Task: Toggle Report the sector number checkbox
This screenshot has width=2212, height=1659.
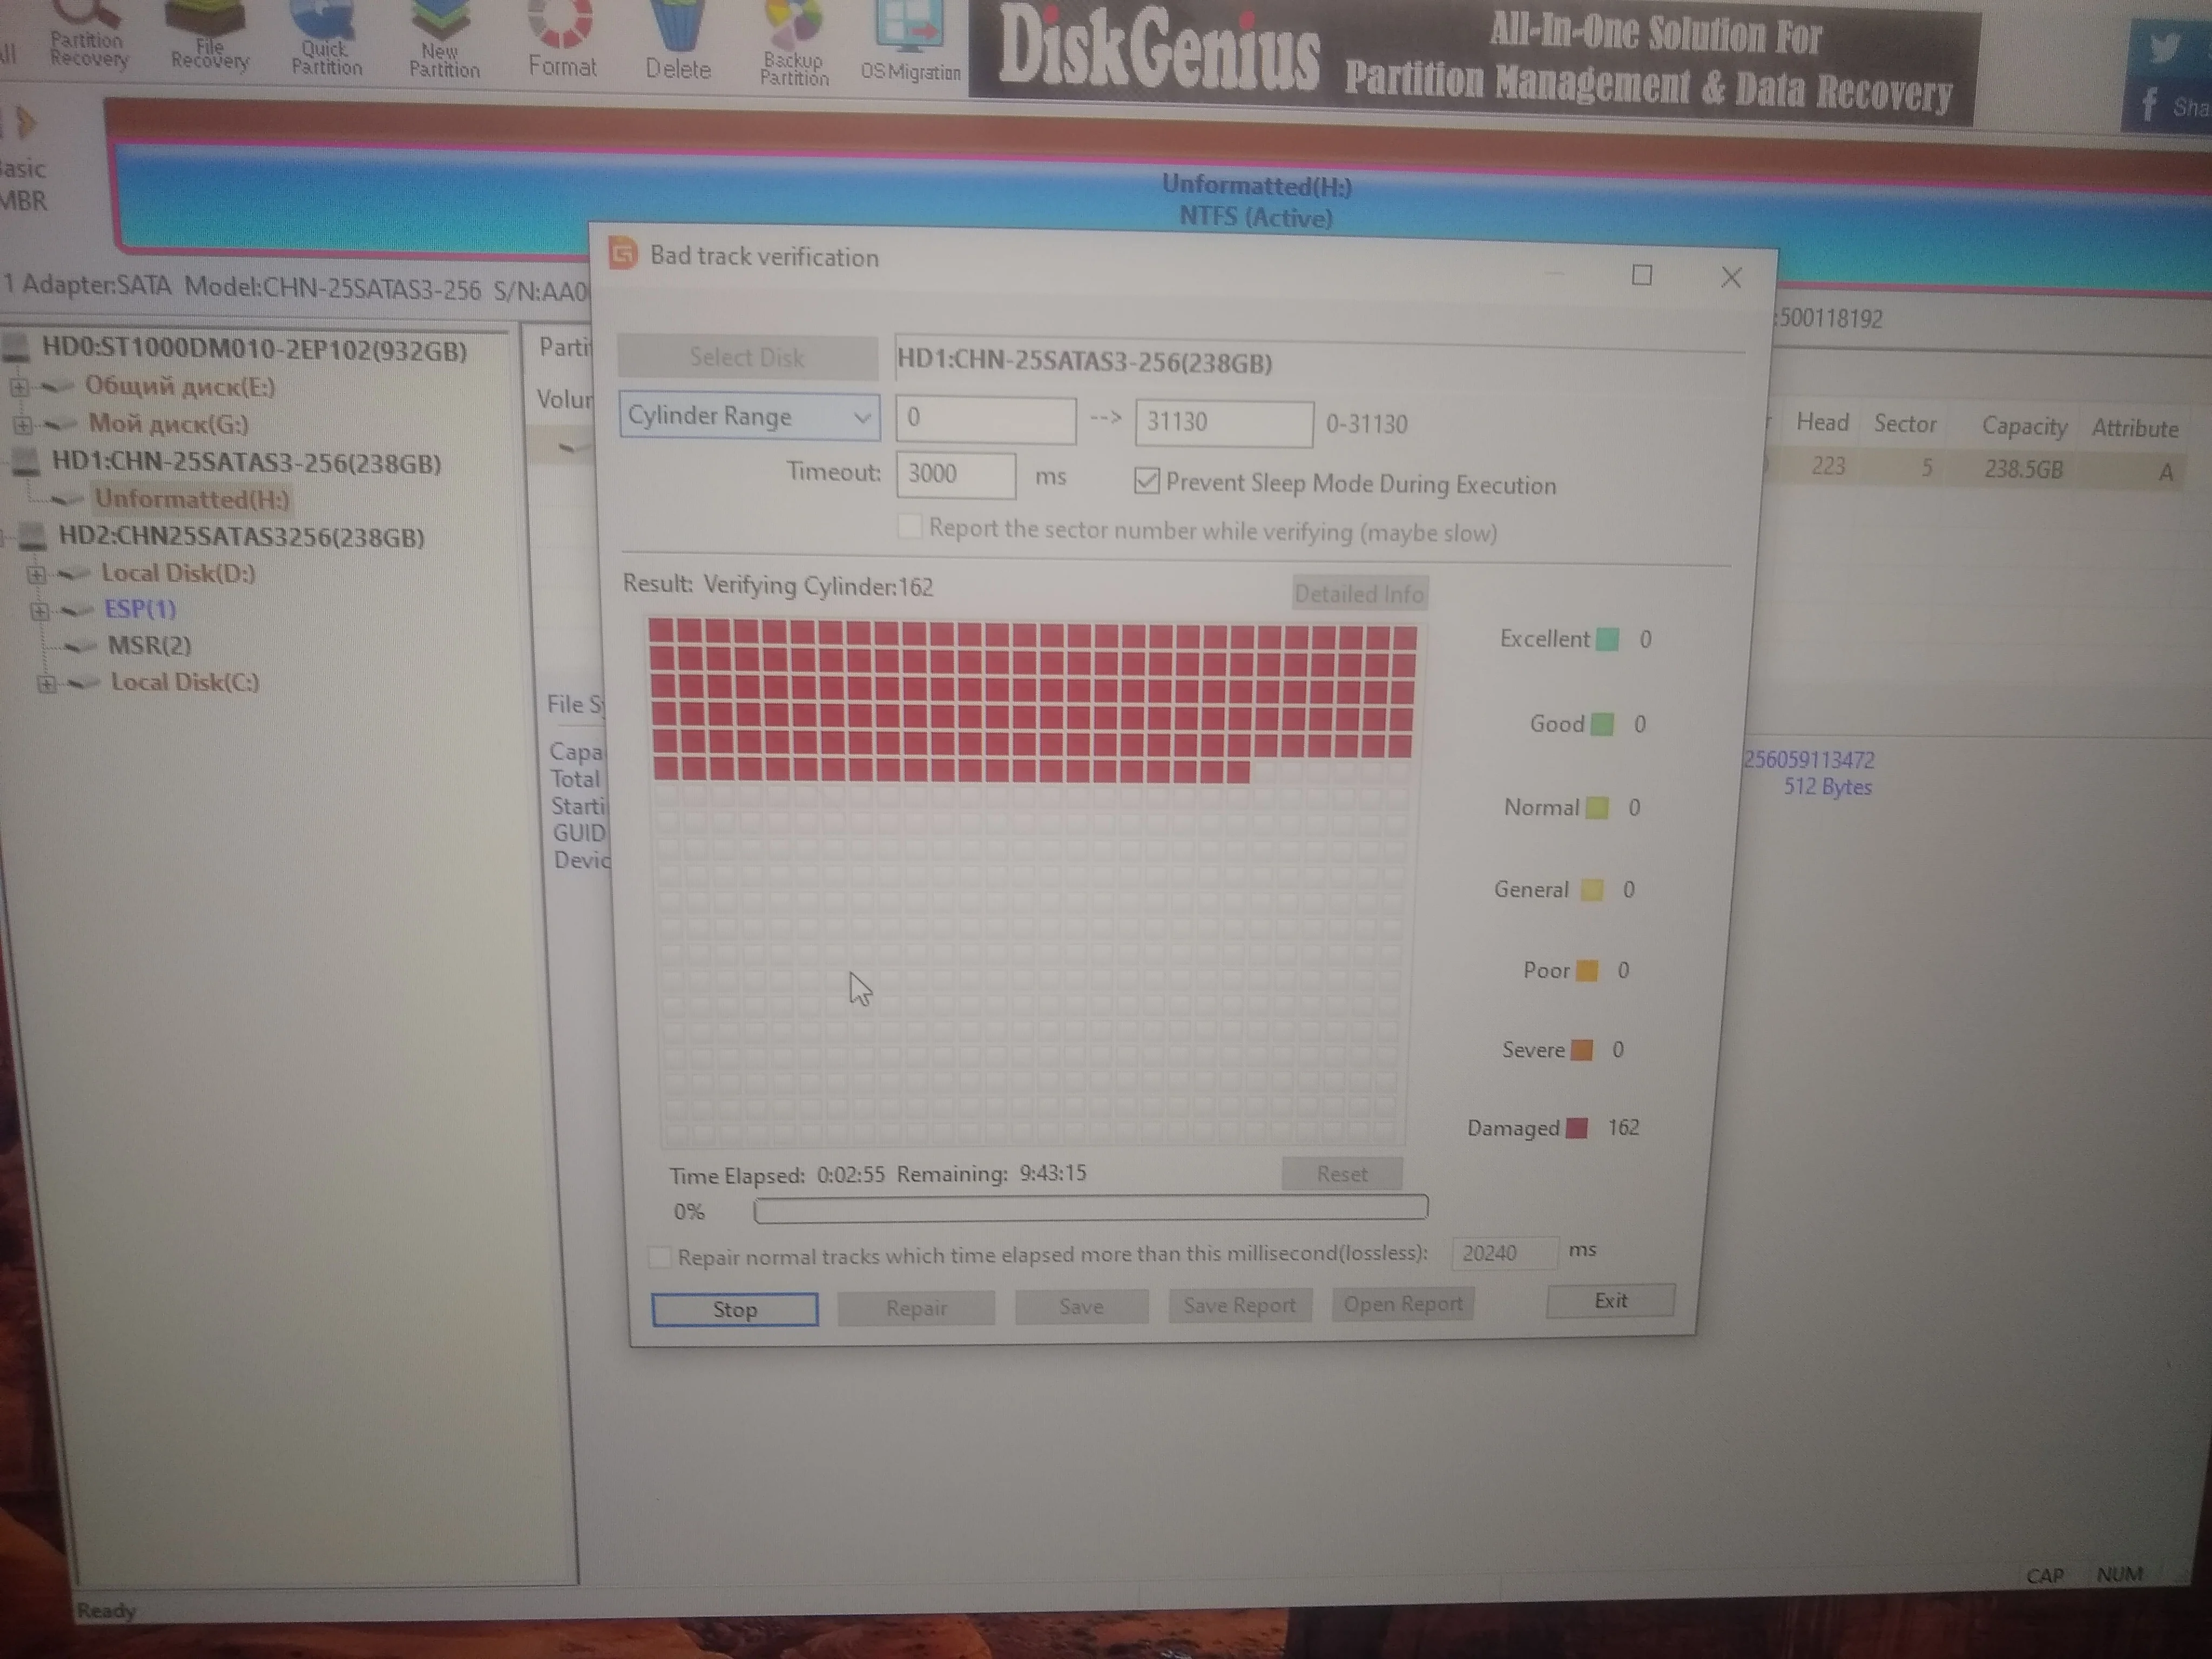Action: click(909, 527)
